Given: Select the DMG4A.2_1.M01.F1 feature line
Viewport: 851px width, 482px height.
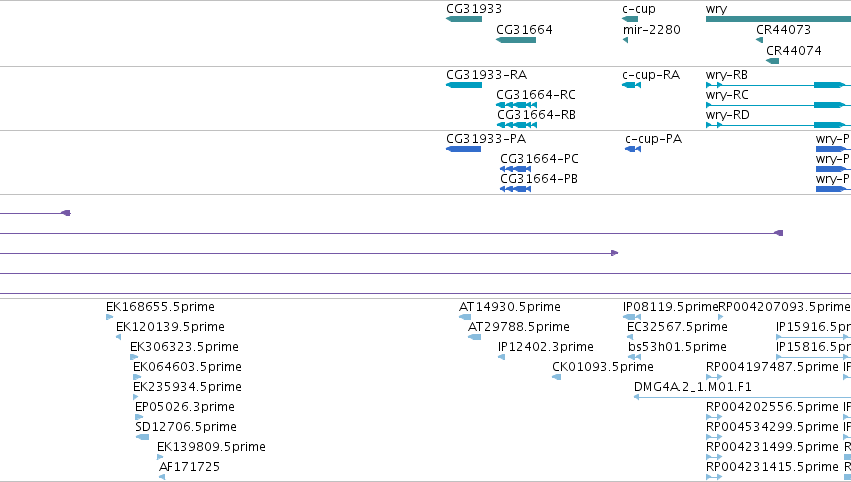Looking at the screenshot, I should 742,397.
